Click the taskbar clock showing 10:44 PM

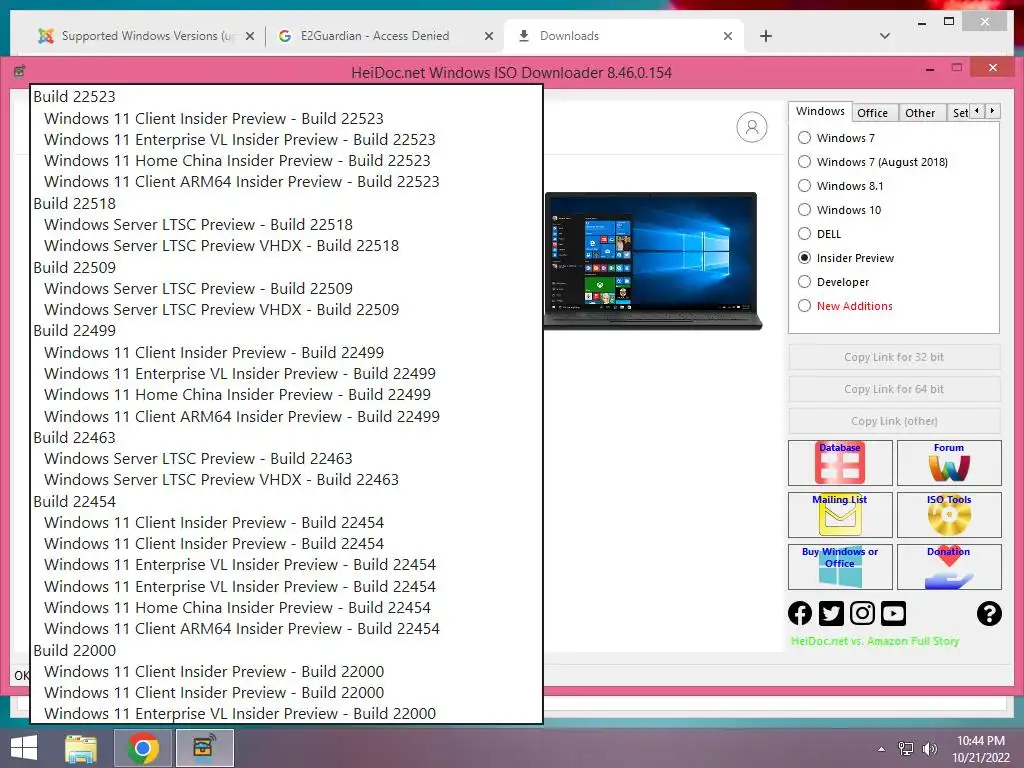pyautogui.click(x=980, y=749)
